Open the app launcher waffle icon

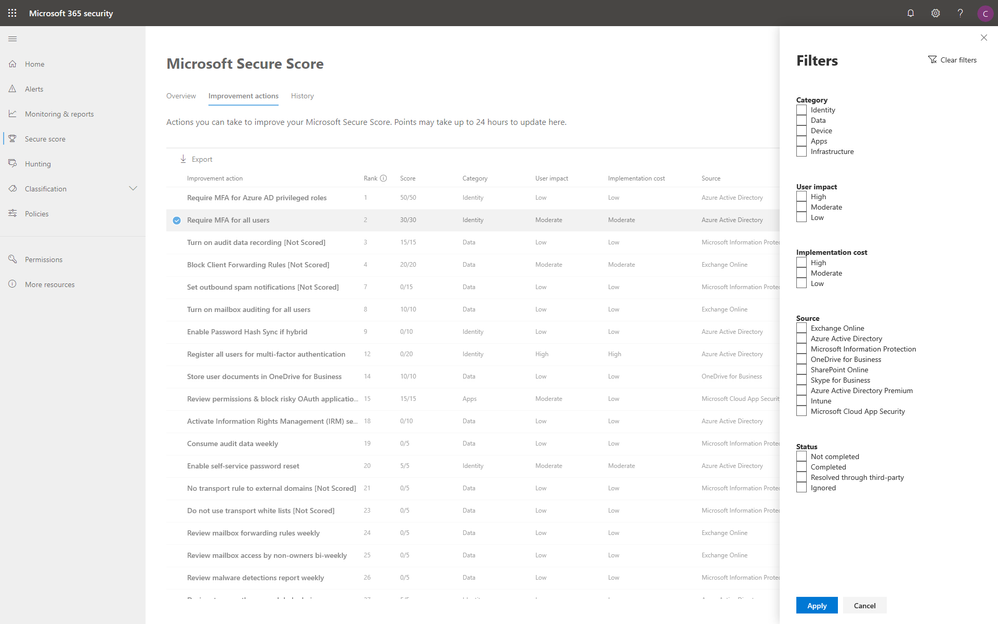point(12,13)
